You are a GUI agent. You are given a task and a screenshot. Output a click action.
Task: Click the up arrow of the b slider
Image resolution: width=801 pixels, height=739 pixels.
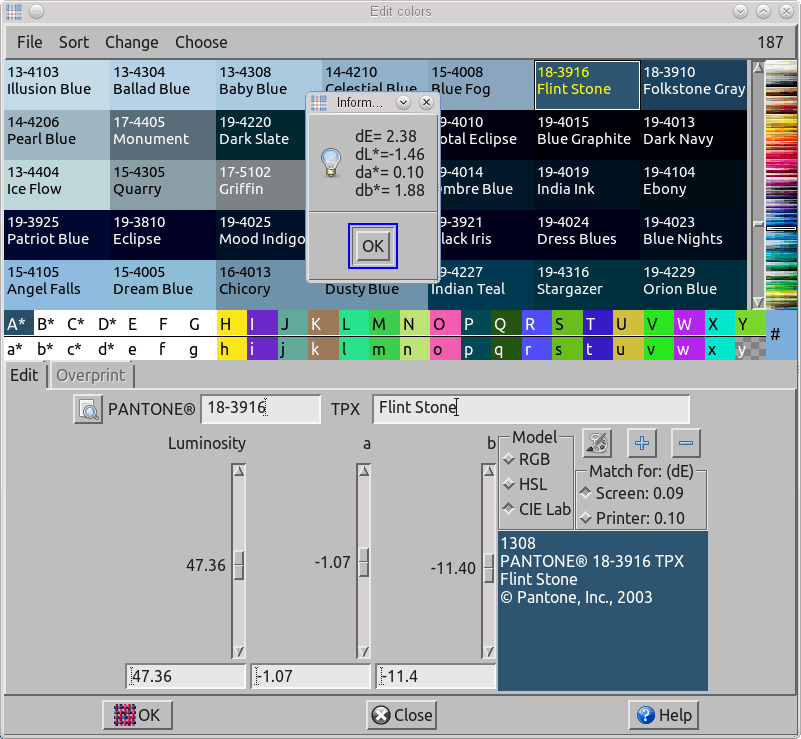489,470
